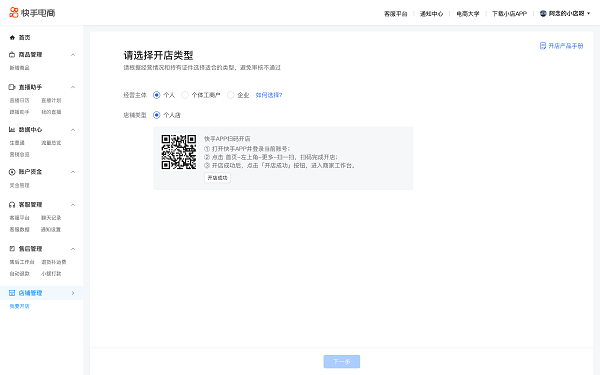
Task: Click the home icon beside 首页
Action: tap(12, 38)
